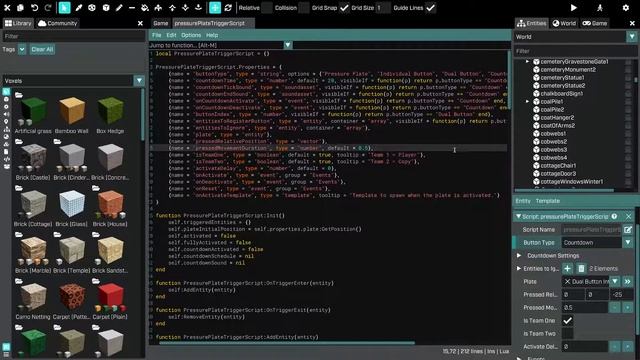This screenshot has height=360, width=640.
Task: Click the Grid Size input field
Action: pyautogui.click(x=383, y=8)
